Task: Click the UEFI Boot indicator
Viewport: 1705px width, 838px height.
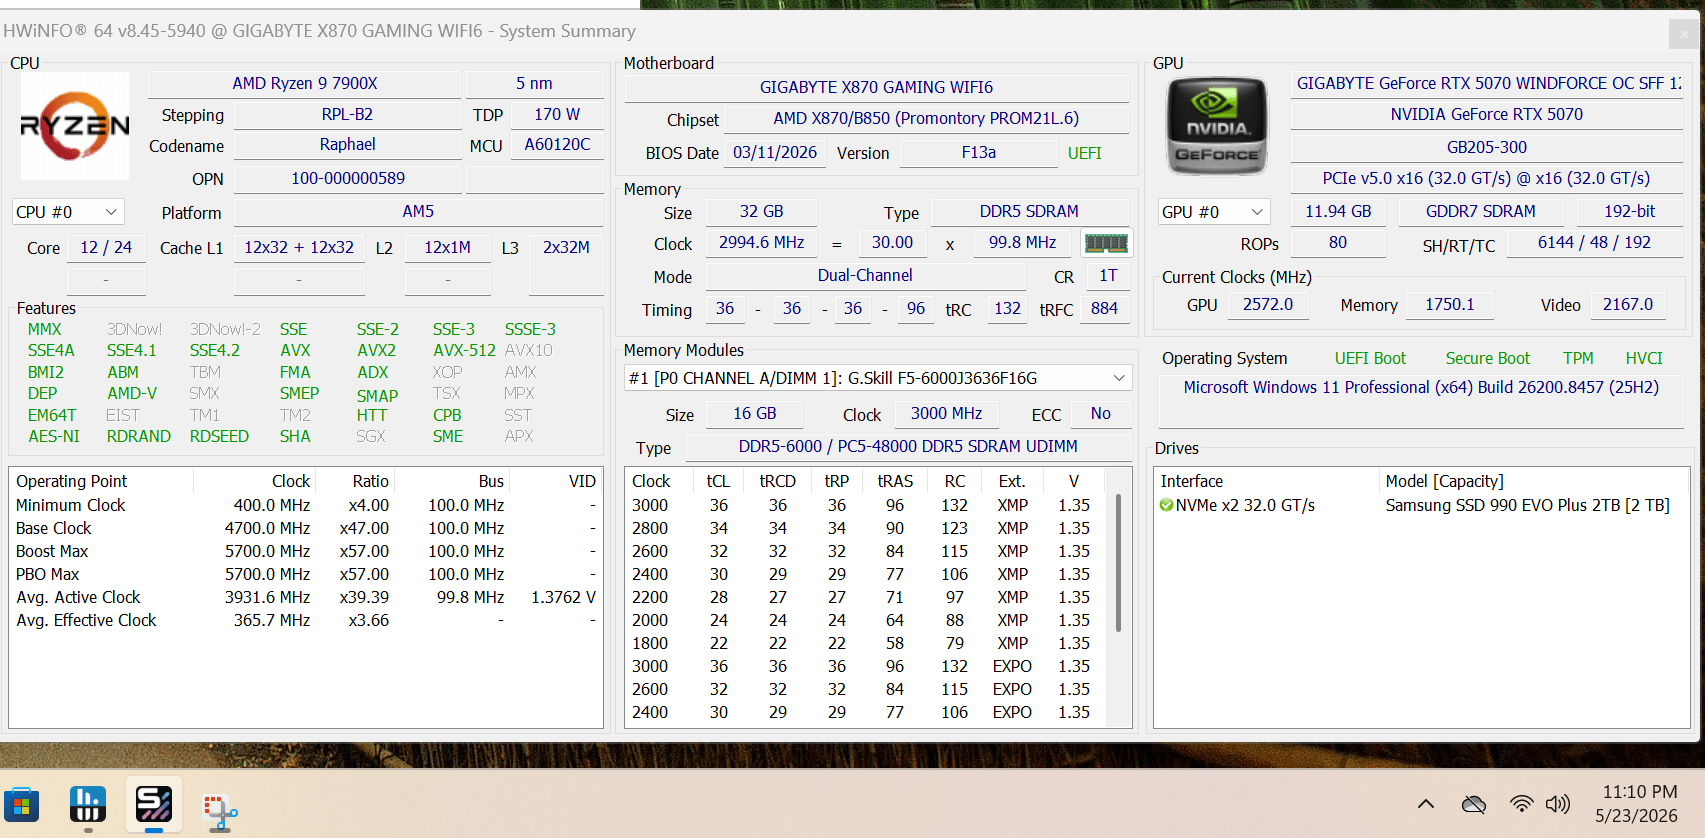Action: (1370, 358)
